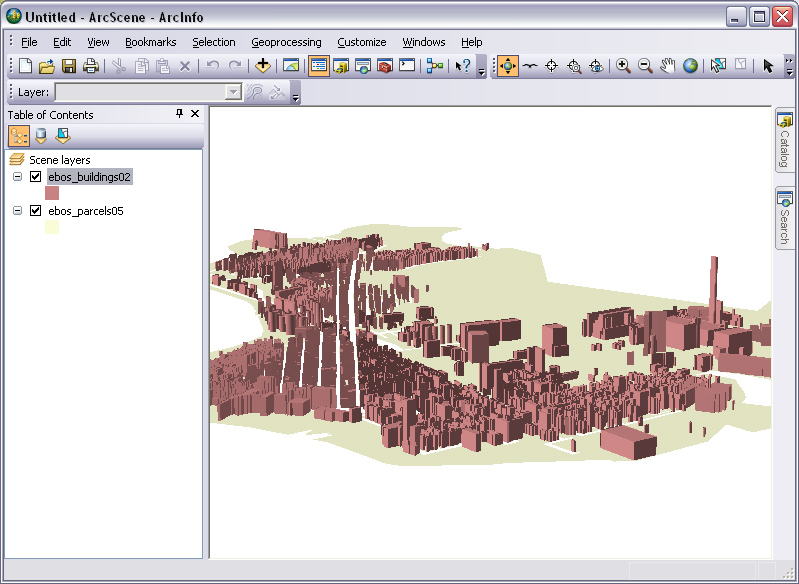Click the Add Data button
The image size is (799, 584).
(263, 66)
